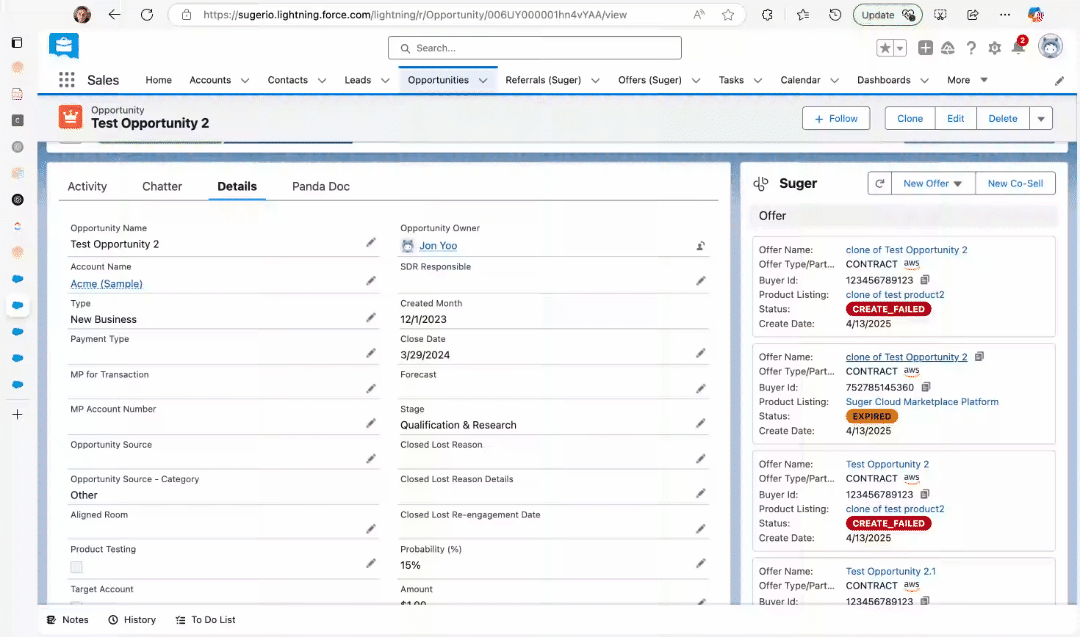Copy the expired offer's name icon
This screenshot has width=1080, height=637.
979,357
